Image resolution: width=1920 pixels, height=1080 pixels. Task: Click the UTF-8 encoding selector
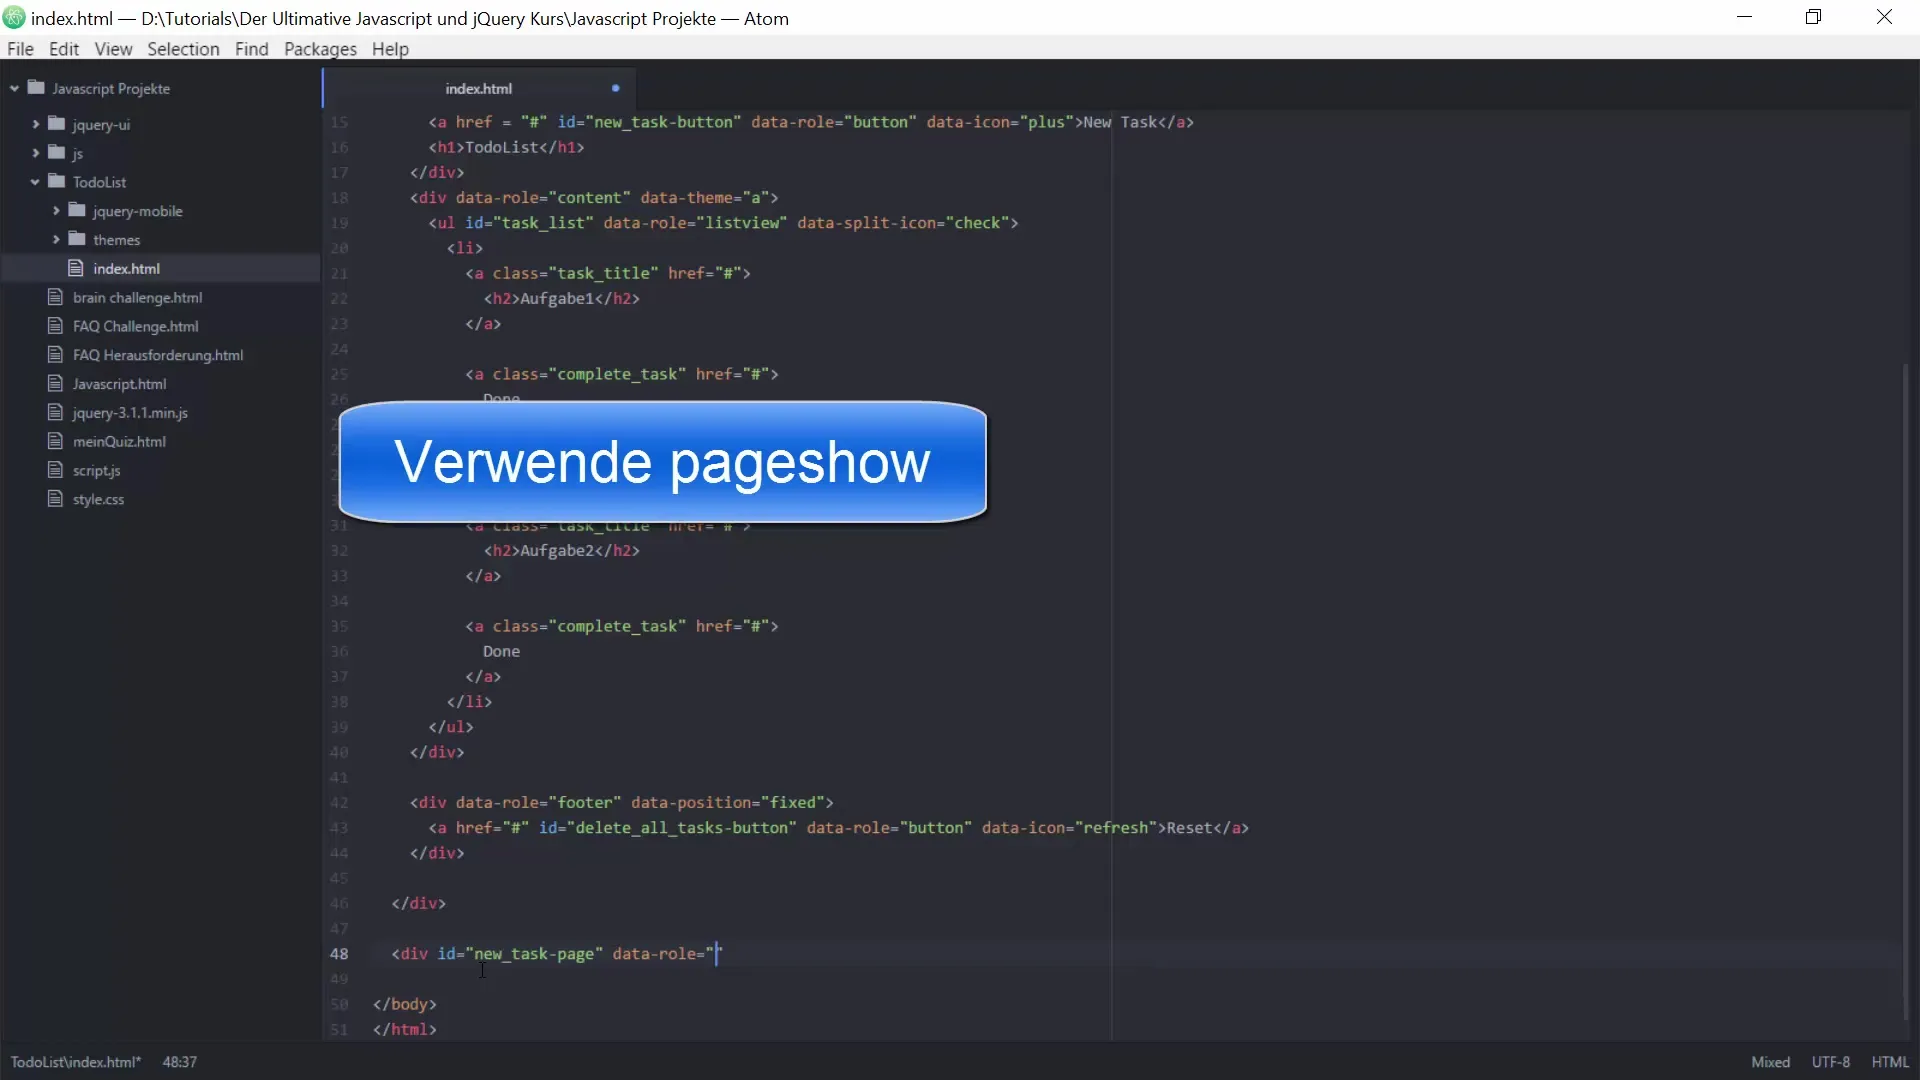[1830, 1062]
